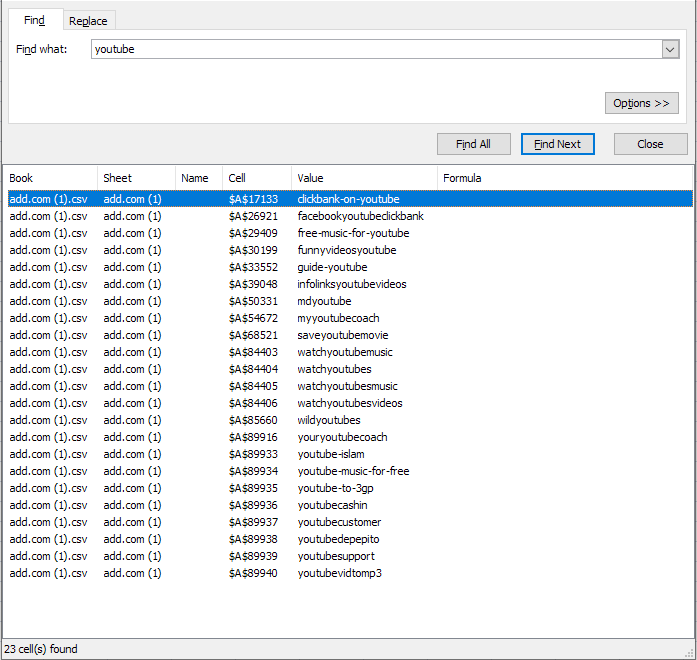Click cell reference $A$84404
697x660 pixels.
[x=253, y=369]
